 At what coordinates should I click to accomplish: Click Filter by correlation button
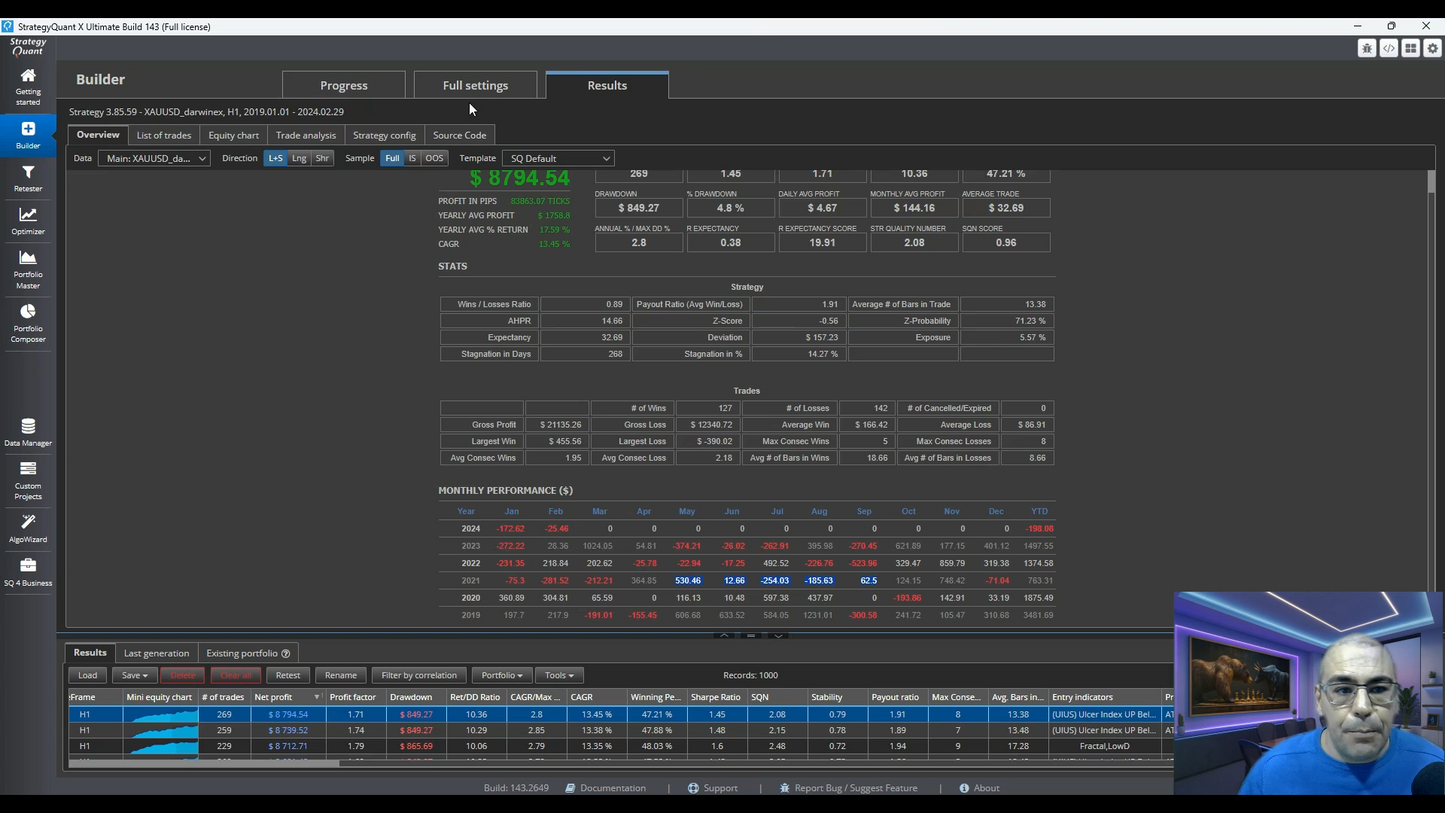tap(419, 675)
